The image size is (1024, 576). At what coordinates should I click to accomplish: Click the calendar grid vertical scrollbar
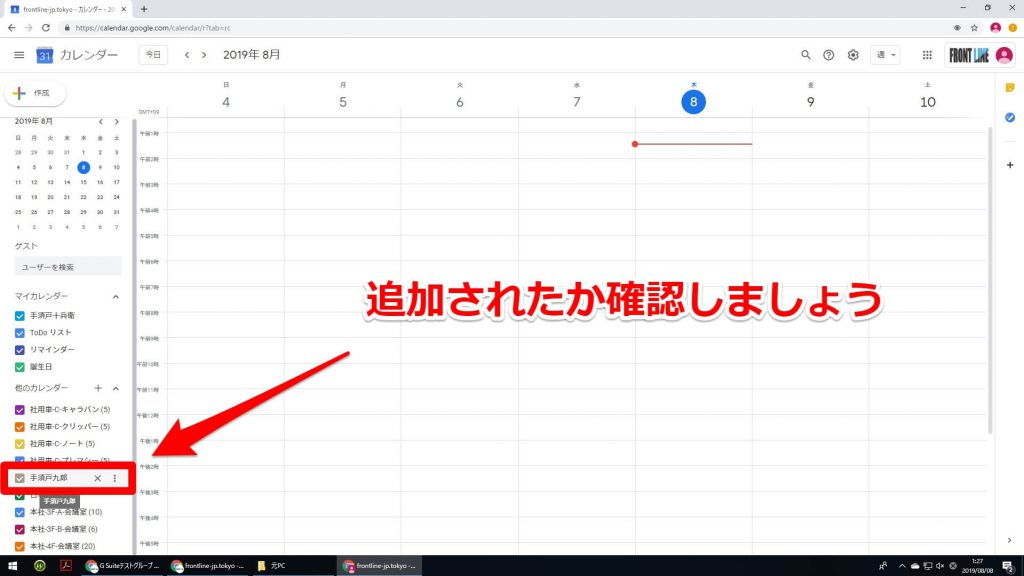[990, 281]
